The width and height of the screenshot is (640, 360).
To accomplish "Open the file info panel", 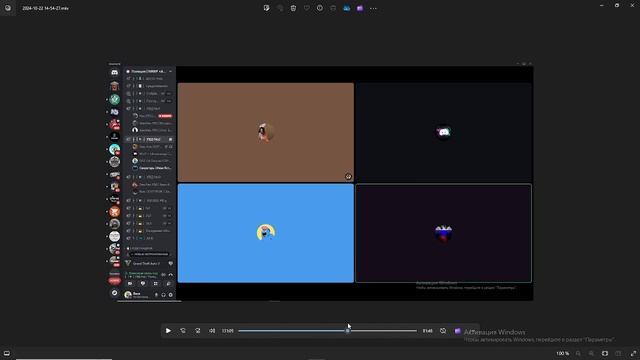I will [320, 8].
